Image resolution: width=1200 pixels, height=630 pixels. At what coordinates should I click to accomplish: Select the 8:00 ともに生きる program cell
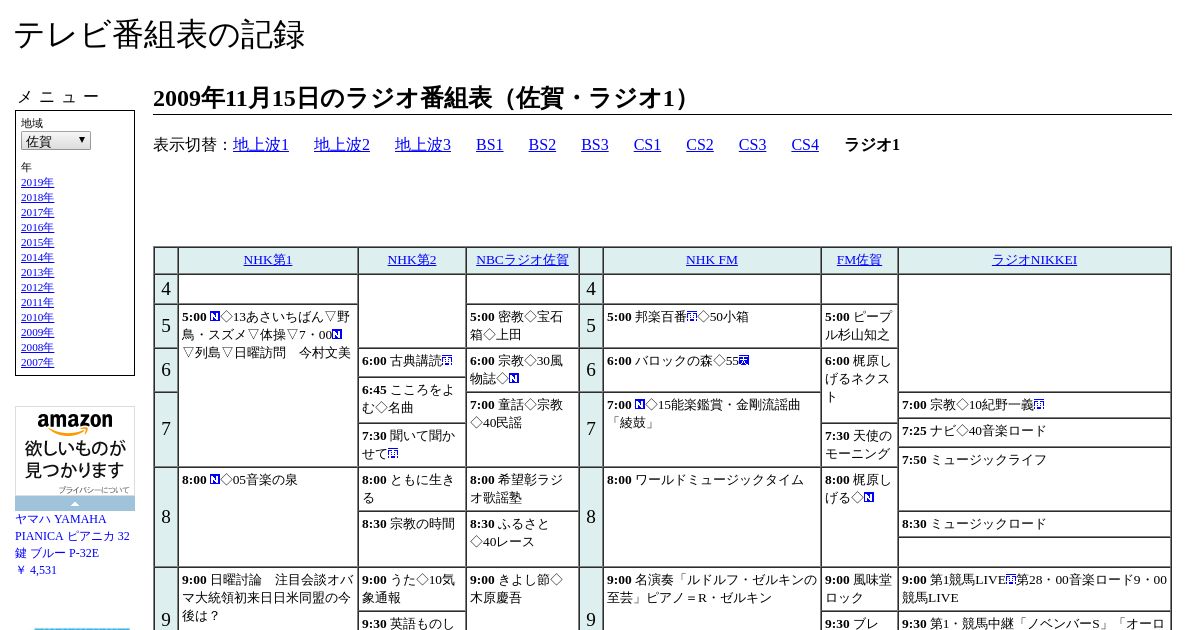tap(412, 489)
